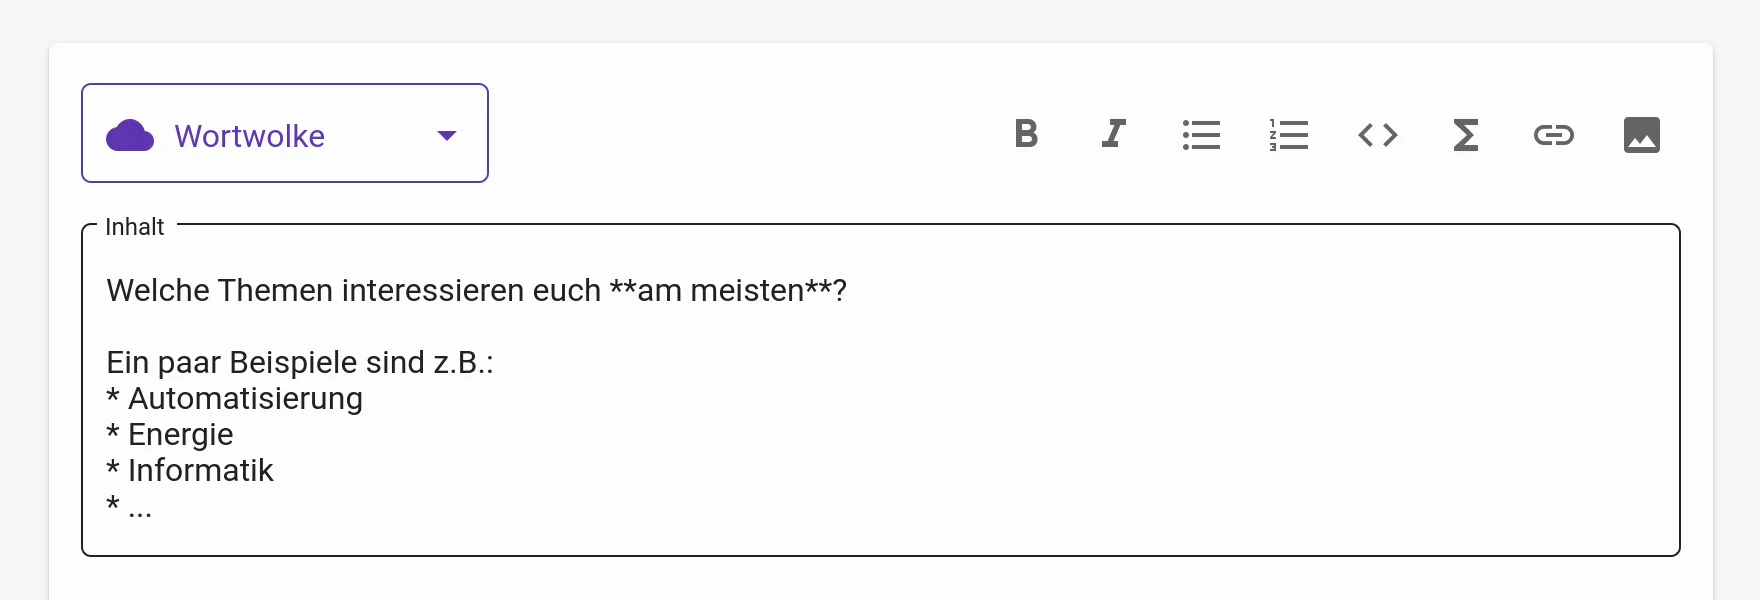Toggle bold text formatting
The height and width of the screenshot is (600, 1760).
(1026, 134)
